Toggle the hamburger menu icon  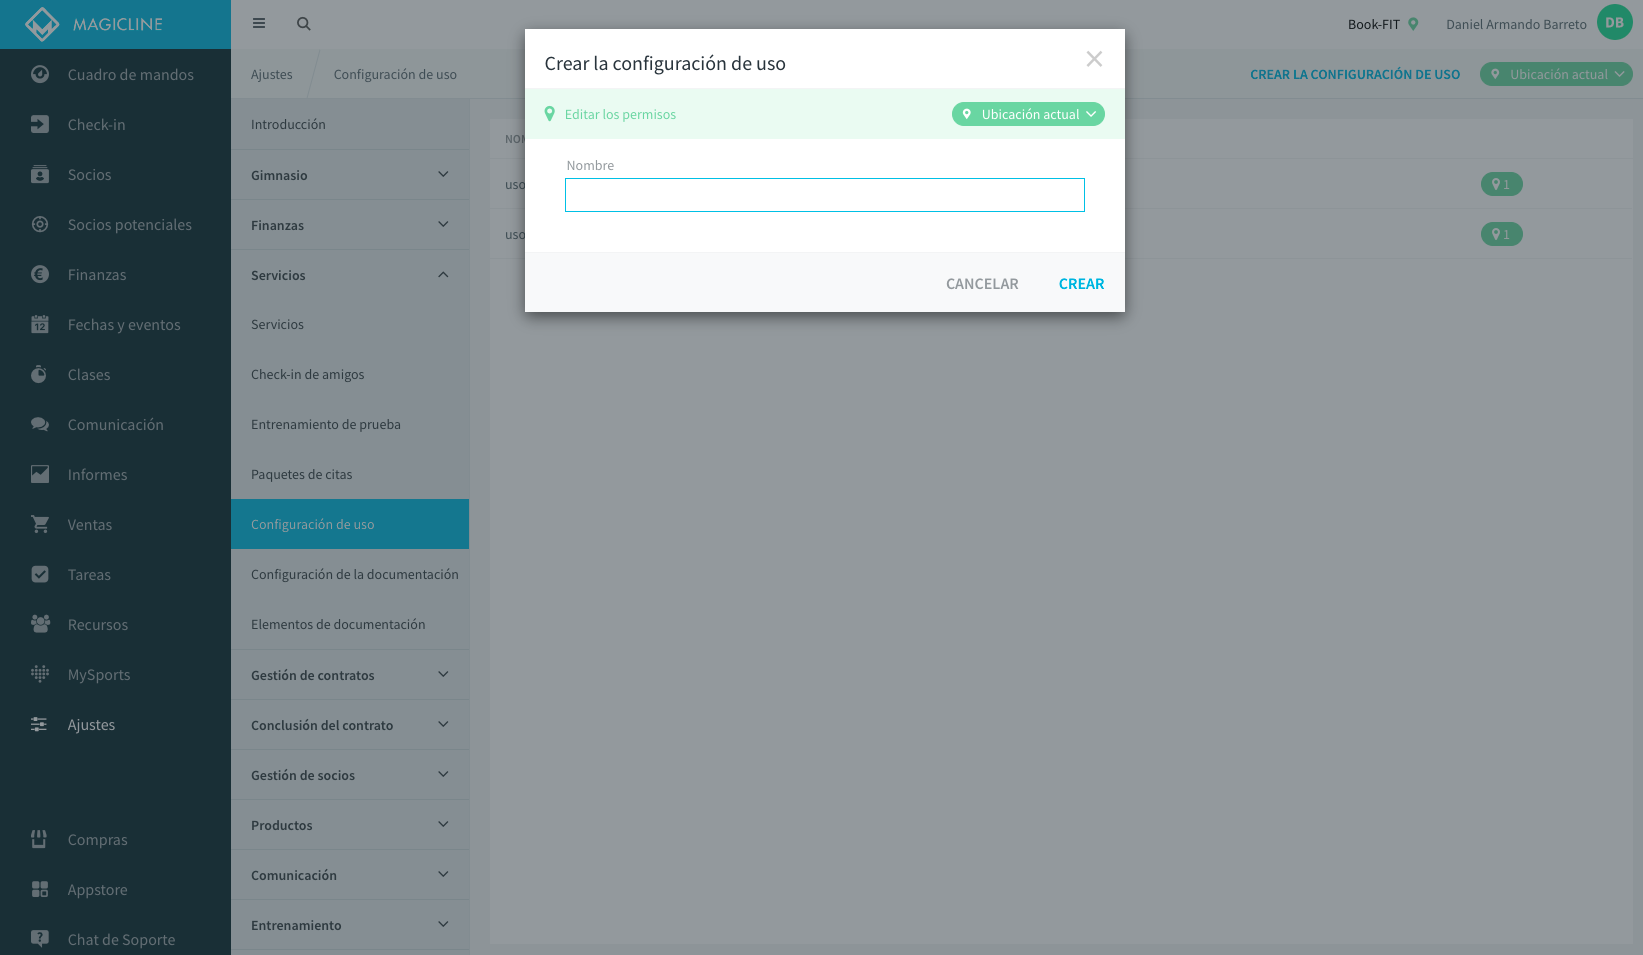click(x=259, y=23)
